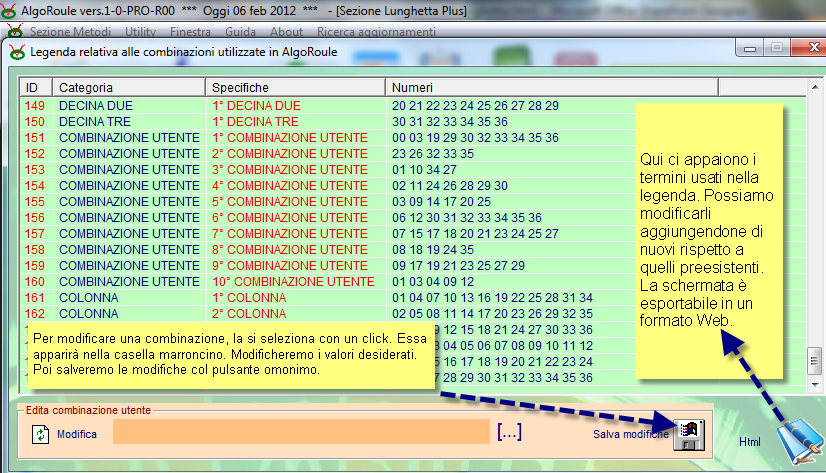Image resolution: width=826 pixels, height=473 pixels.
Task: Select row 159 9° COMBINAZIONE UTENTE
Action: pyautogui.click(x=414, y=265)
